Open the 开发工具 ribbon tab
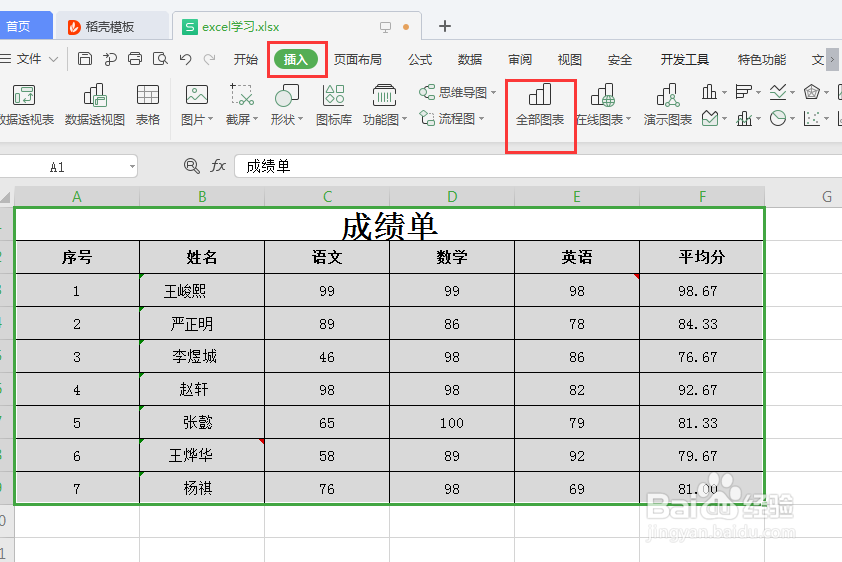 click(685, 59)
